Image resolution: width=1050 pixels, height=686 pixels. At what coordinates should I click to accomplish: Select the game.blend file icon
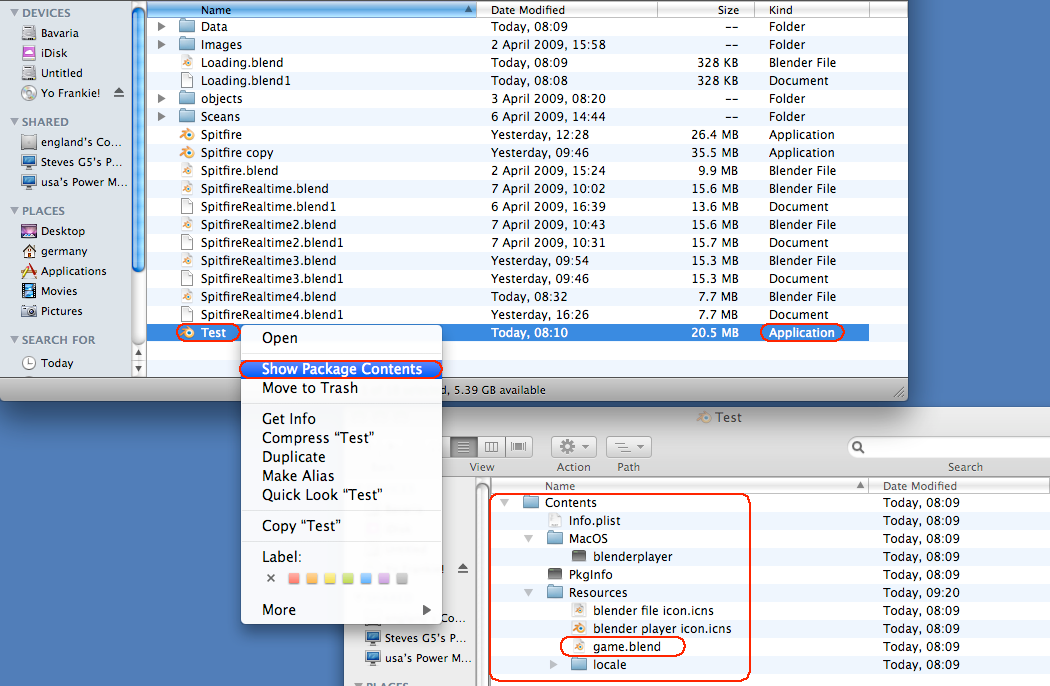tap(579, 646)
